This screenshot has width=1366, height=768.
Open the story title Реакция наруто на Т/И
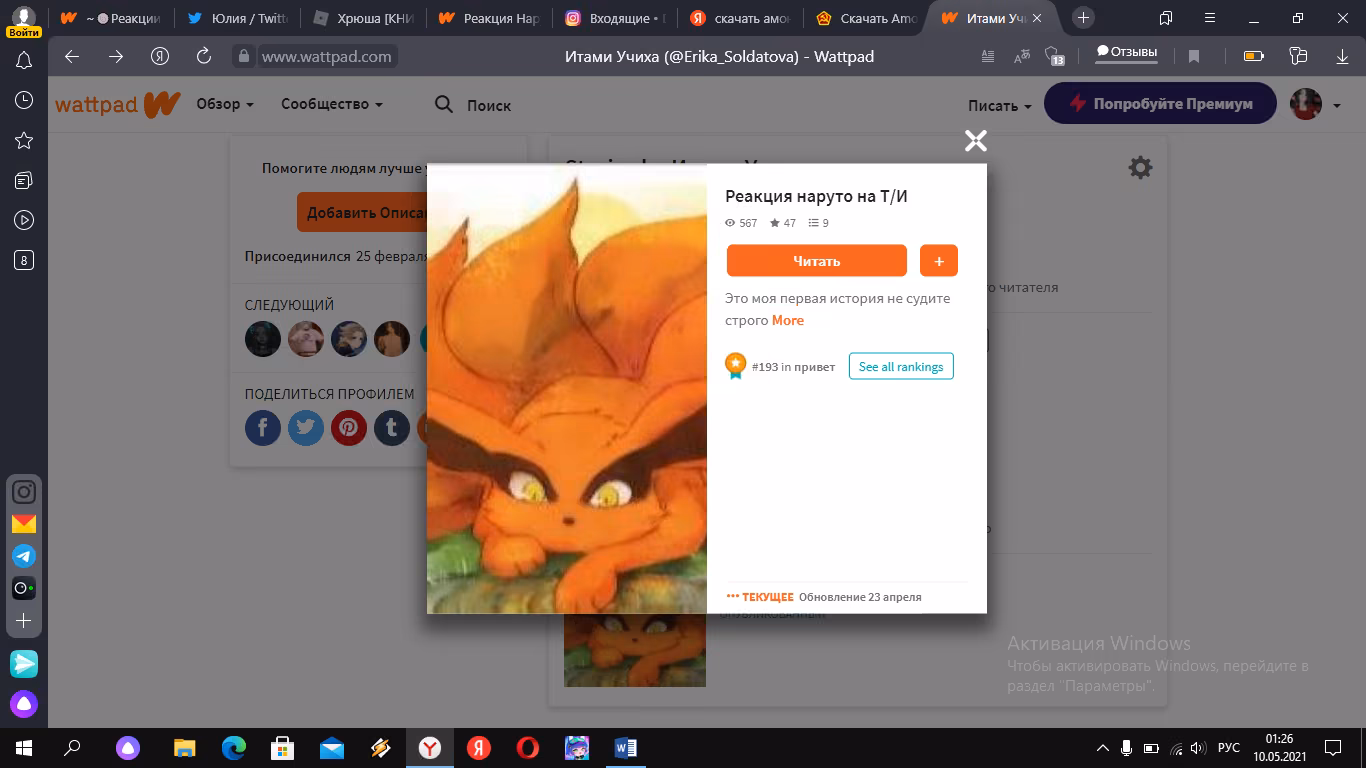(x=816, y=196)
